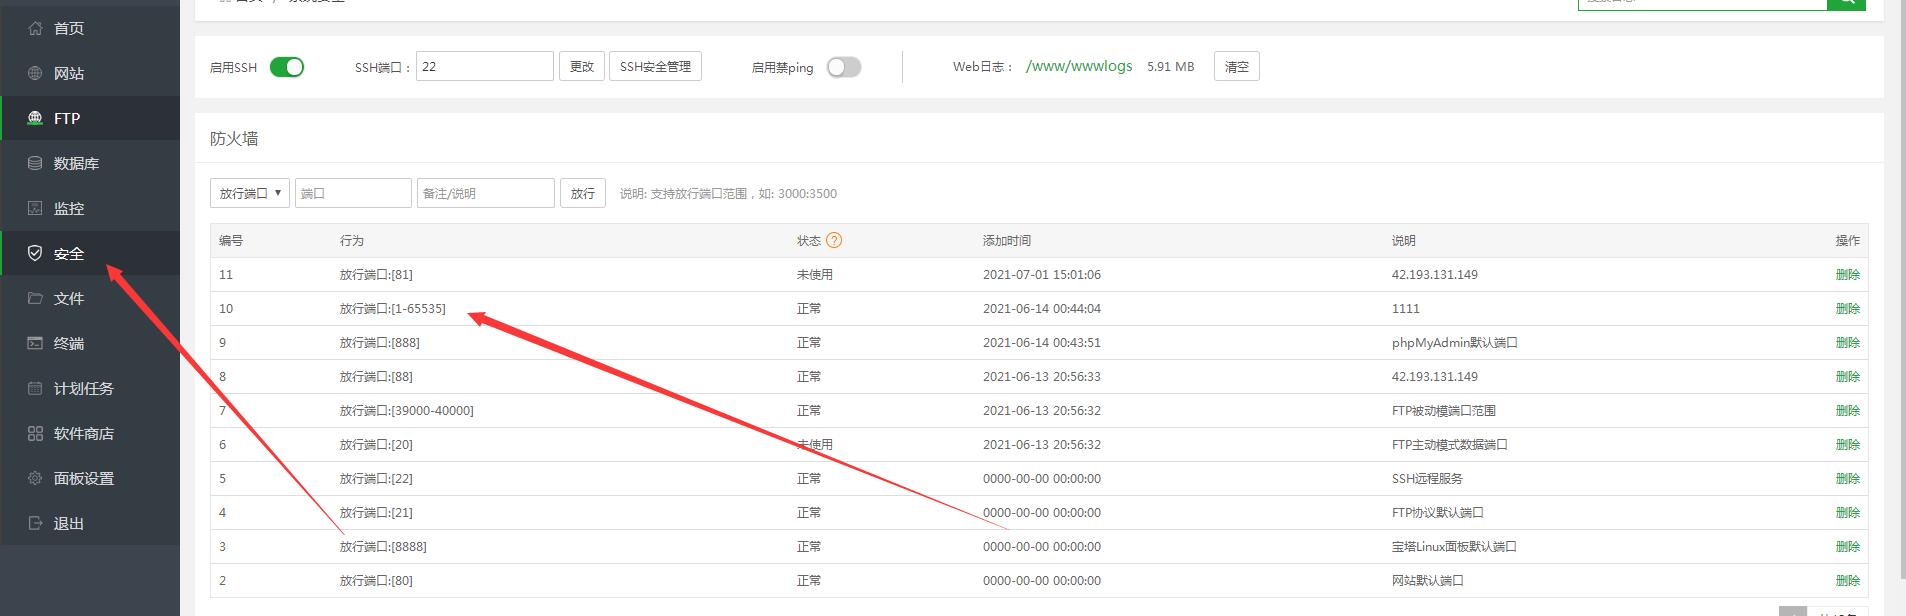The image size is (1906, 616).
Task: Click the software store grid icon
Action: pos(35,433)
